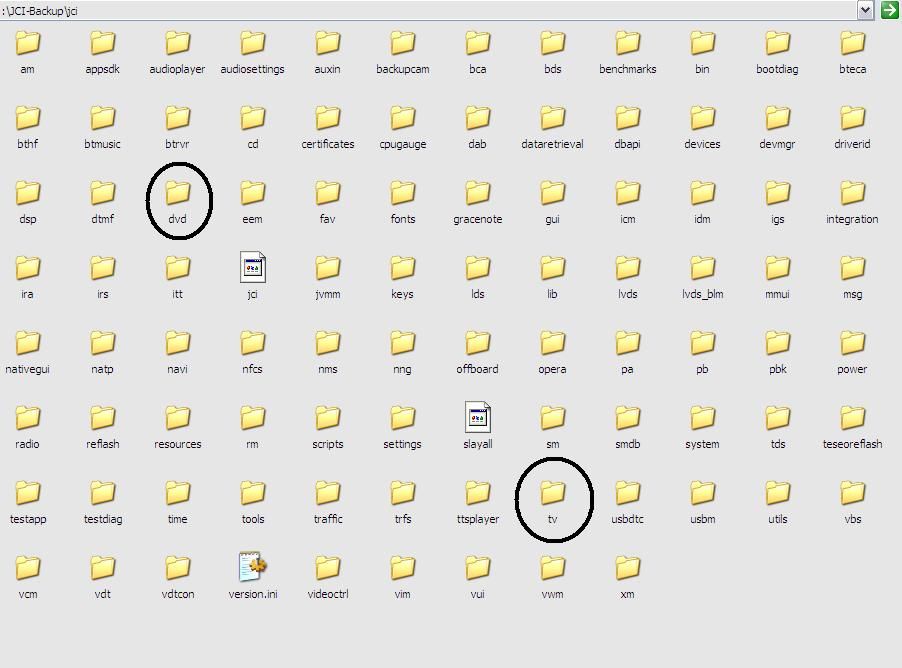Click the label text "testapp"
The width and height of the screenshot is (902, 668).
click(28, 519)
